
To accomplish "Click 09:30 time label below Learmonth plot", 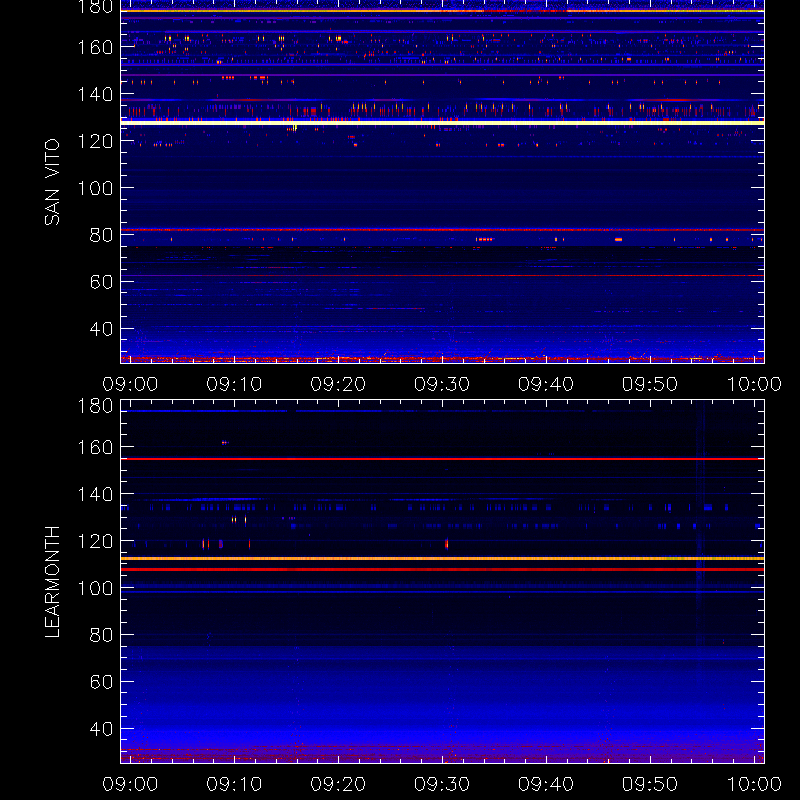I will pyautogui.click(x=442, y=784).
